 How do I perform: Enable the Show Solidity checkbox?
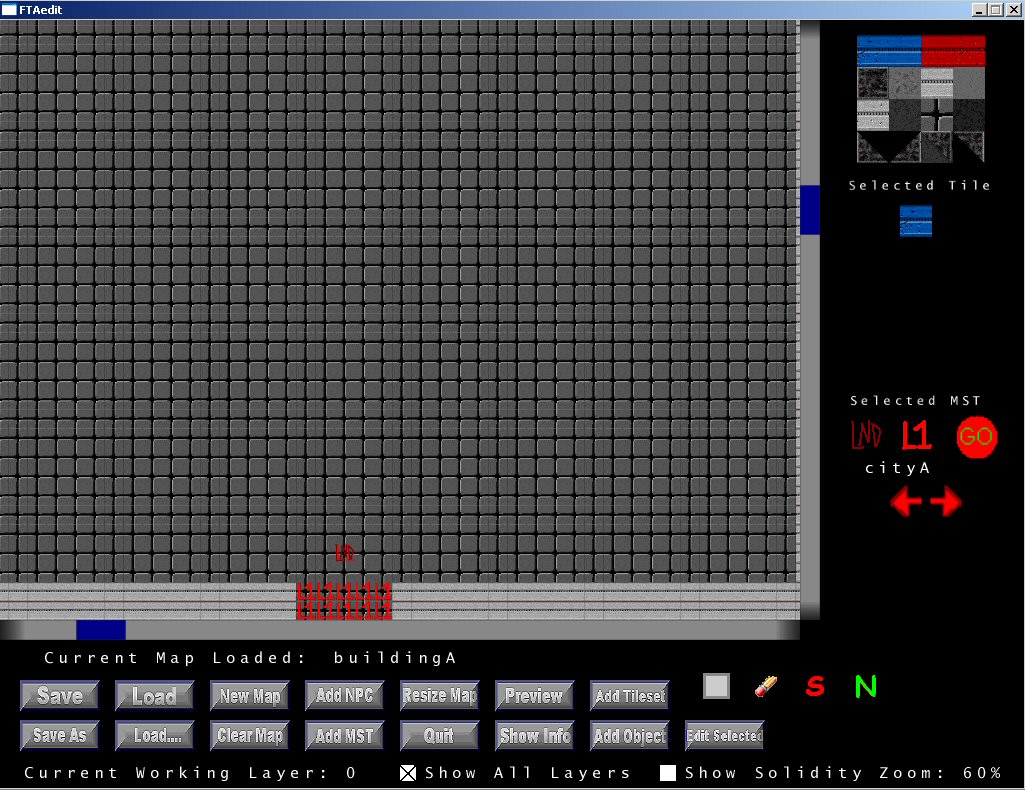668,773
